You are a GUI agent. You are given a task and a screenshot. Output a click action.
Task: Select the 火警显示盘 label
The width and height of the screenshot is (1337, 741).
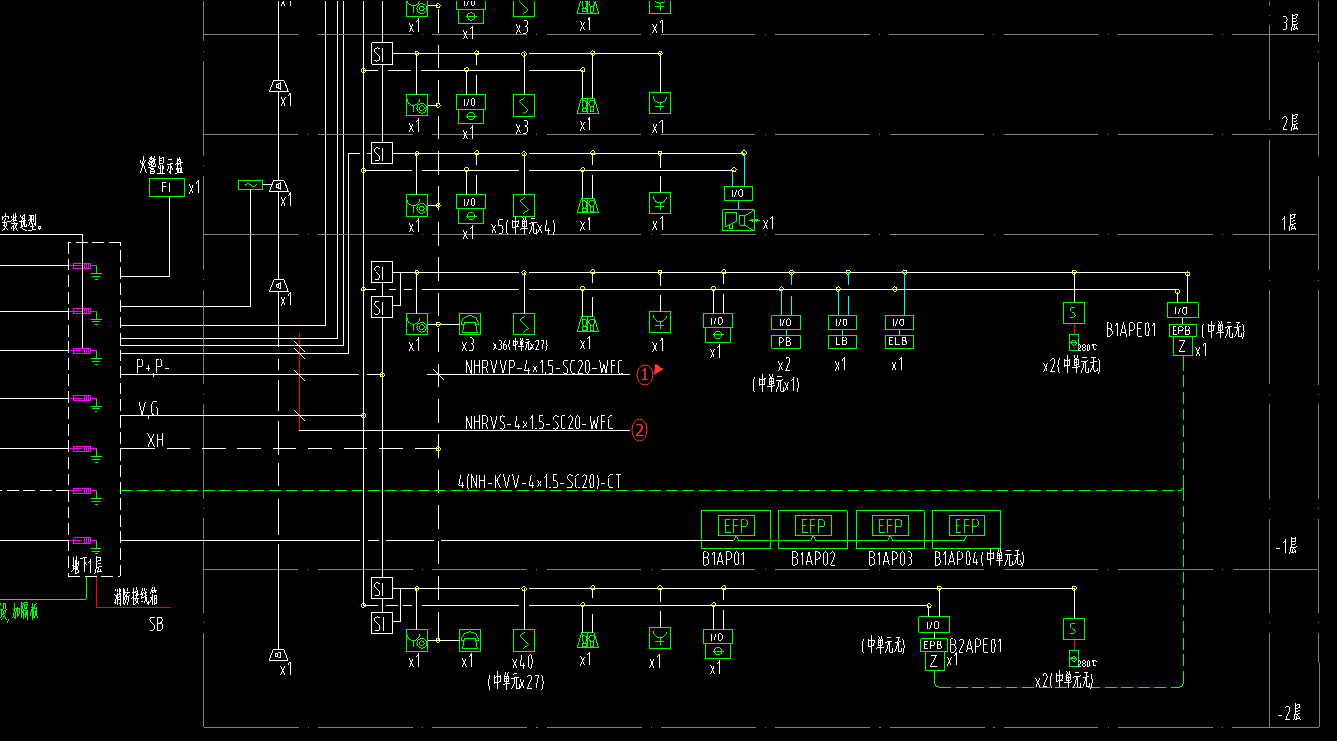click(x=163, y=166)
